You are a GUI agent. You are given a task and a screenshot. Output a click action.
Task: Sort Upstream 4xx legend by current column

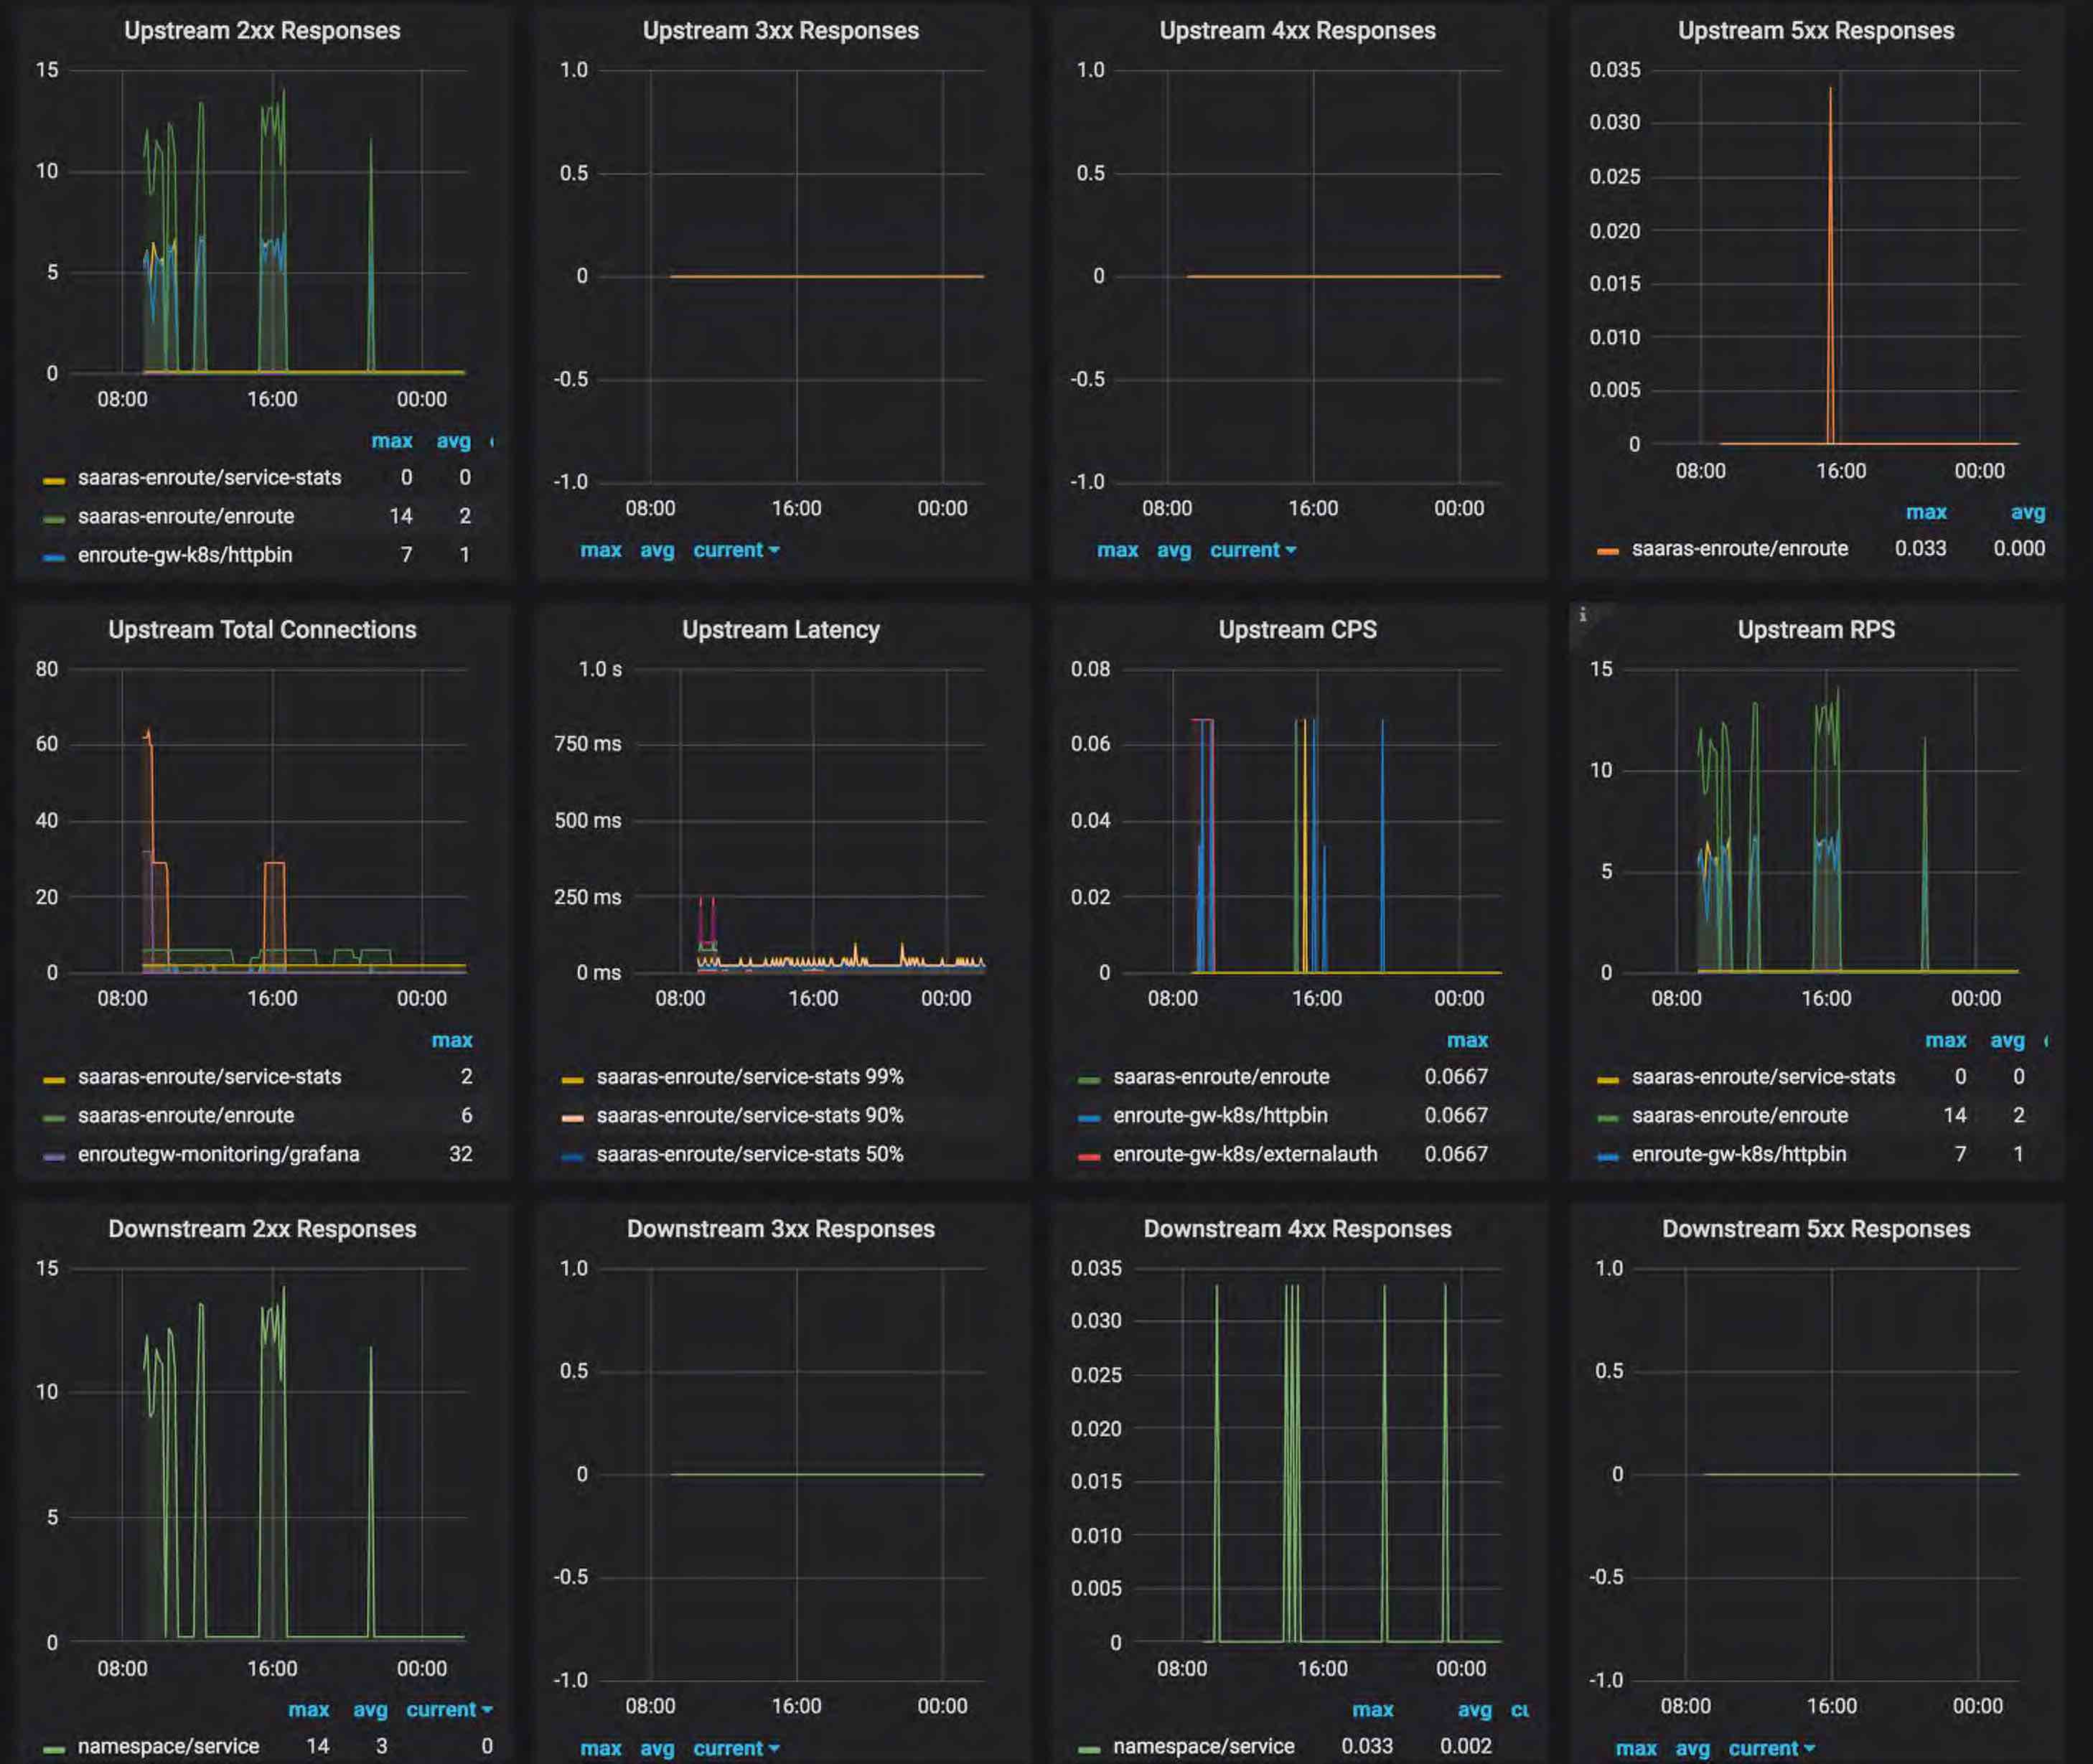[x=1253, y=550]
